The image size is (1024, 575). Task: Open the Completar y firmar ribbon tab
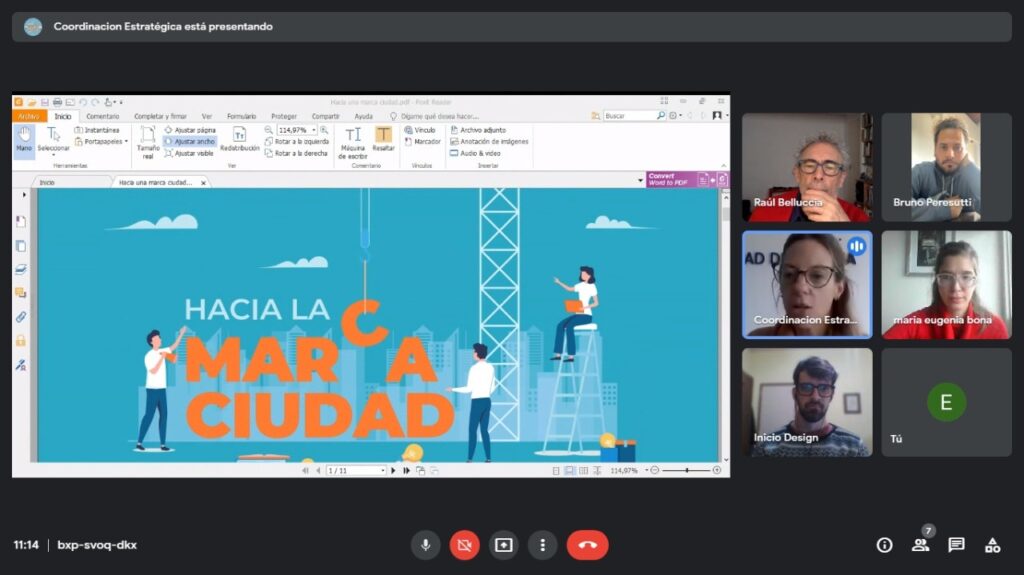(160, 116)
